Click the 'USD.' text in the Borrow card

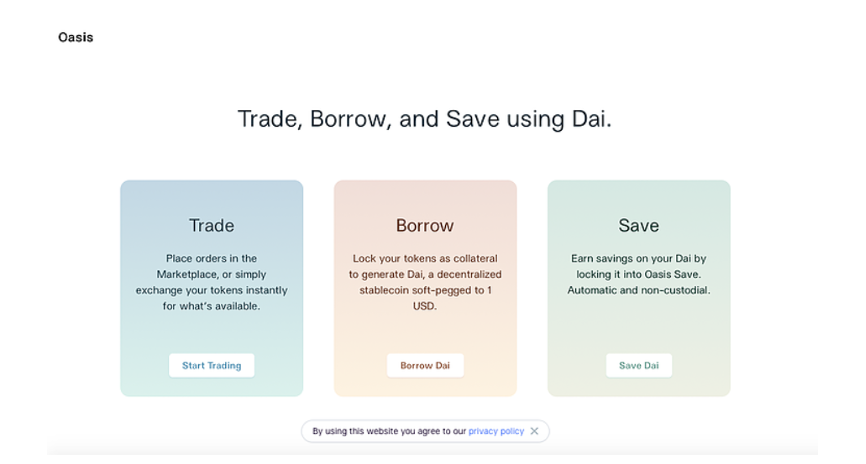[x=425, y=306]
